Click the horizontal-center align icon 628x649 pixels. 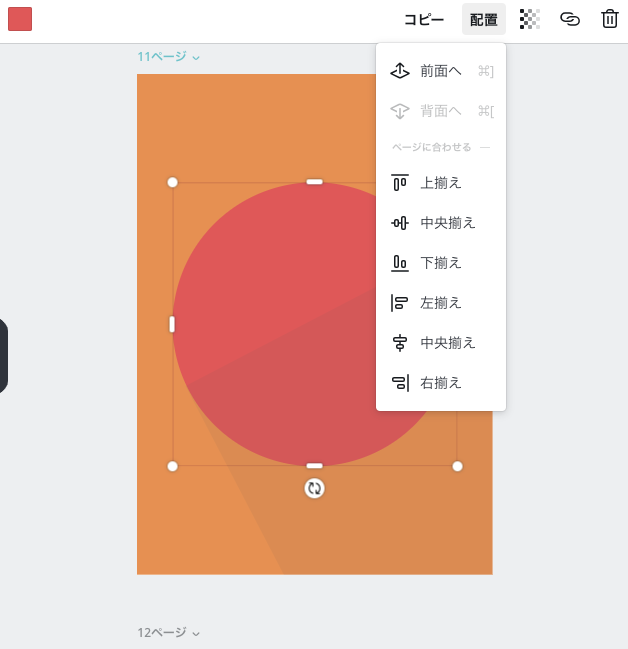[x=400, y=343]
